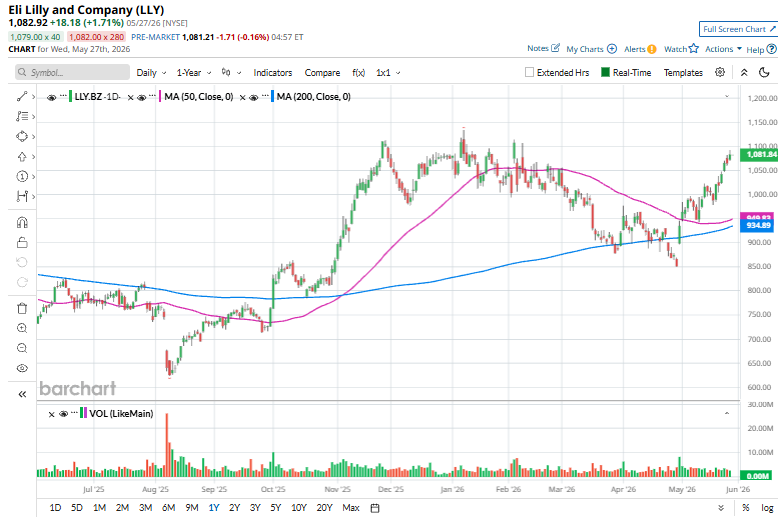Open the Indicators menu
Screen dimensions: 778x518
[272, 72]
